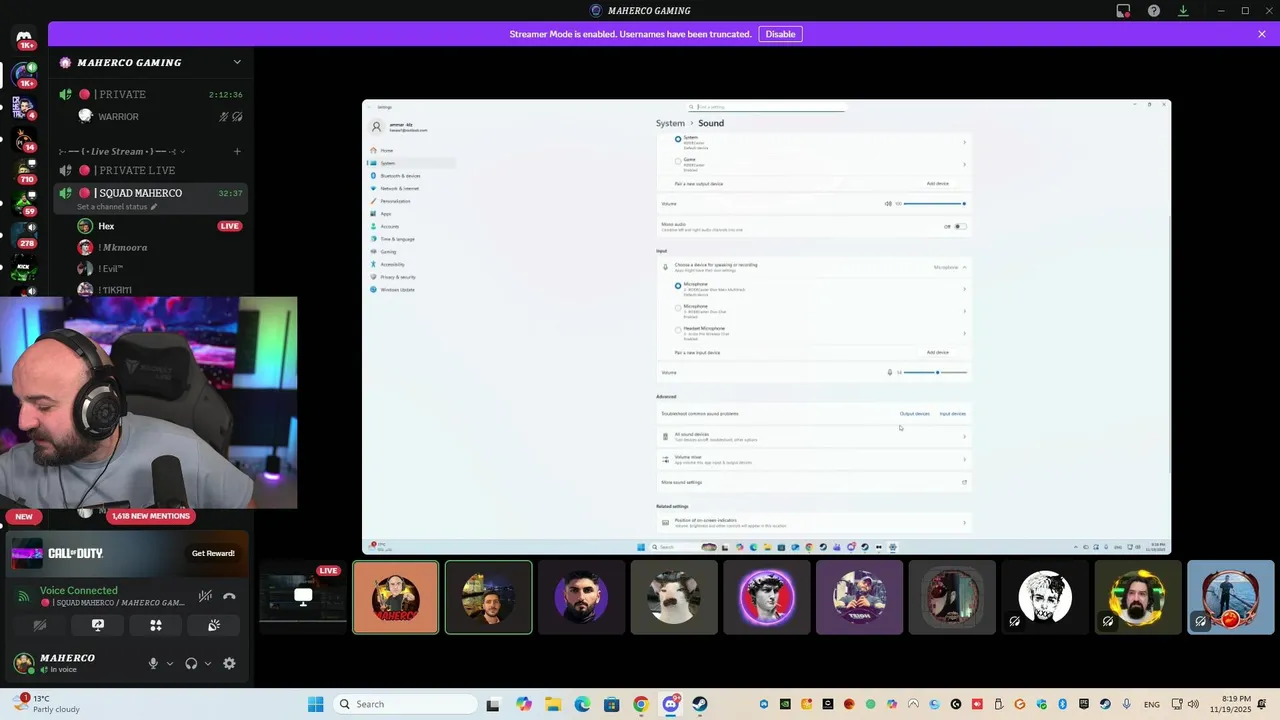The image size is (1280, 720).
Task: Open Discord Inbox icon in title bar
Action: [1123, 11]
